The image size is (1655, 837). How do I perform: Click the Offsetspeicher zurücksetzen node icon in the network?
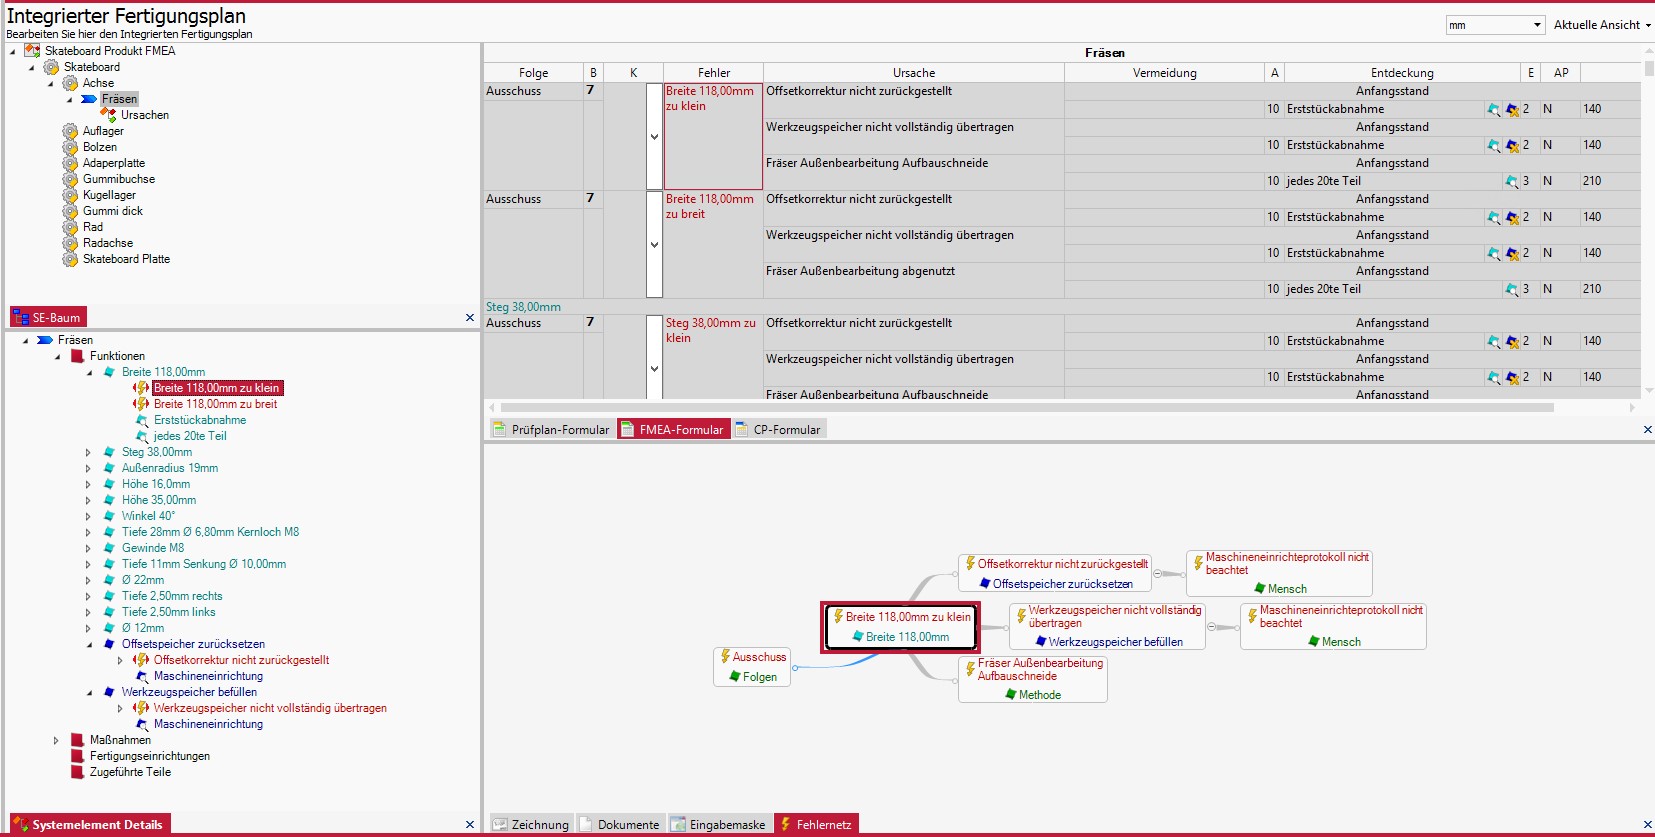[985, 584]
